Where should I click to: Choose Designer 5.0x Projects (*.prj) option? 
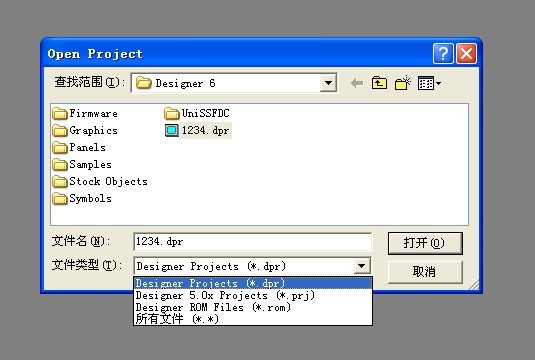pos(252,295)
